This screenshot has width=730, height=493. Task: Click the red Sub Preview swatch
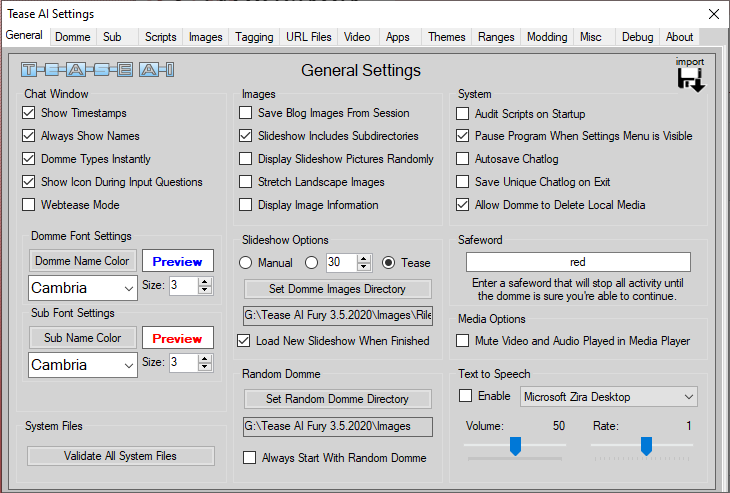(x=178, y=338)
